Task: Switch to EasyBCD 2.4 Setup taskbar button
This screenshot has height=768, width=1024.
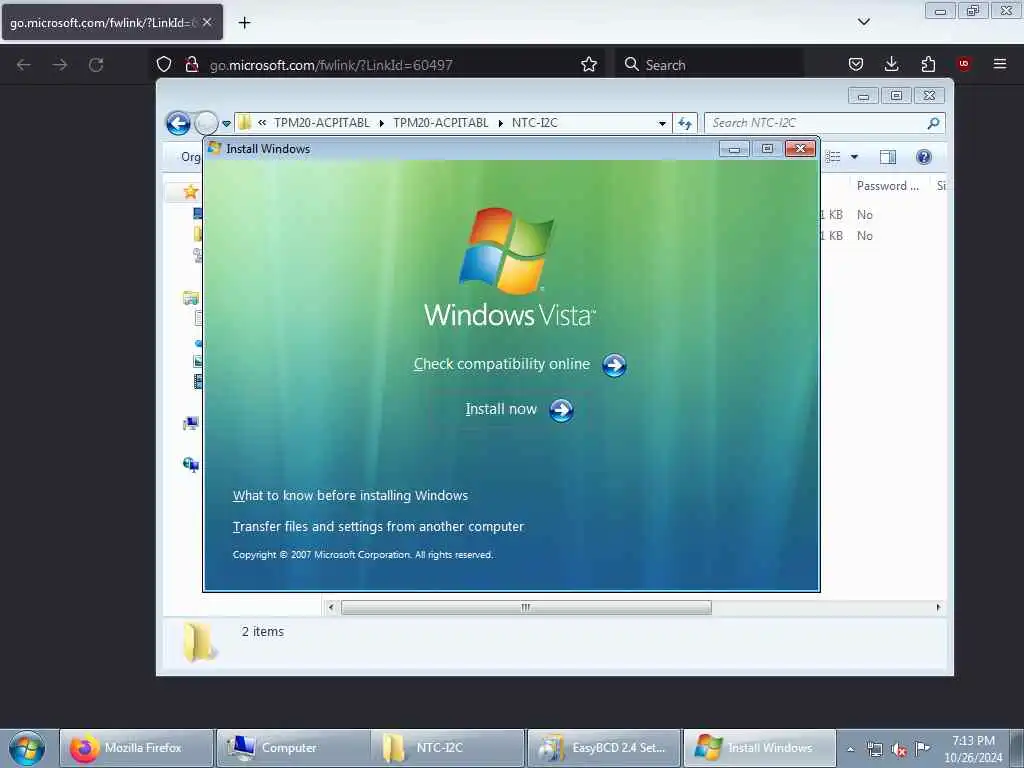Action: point(604,748)
